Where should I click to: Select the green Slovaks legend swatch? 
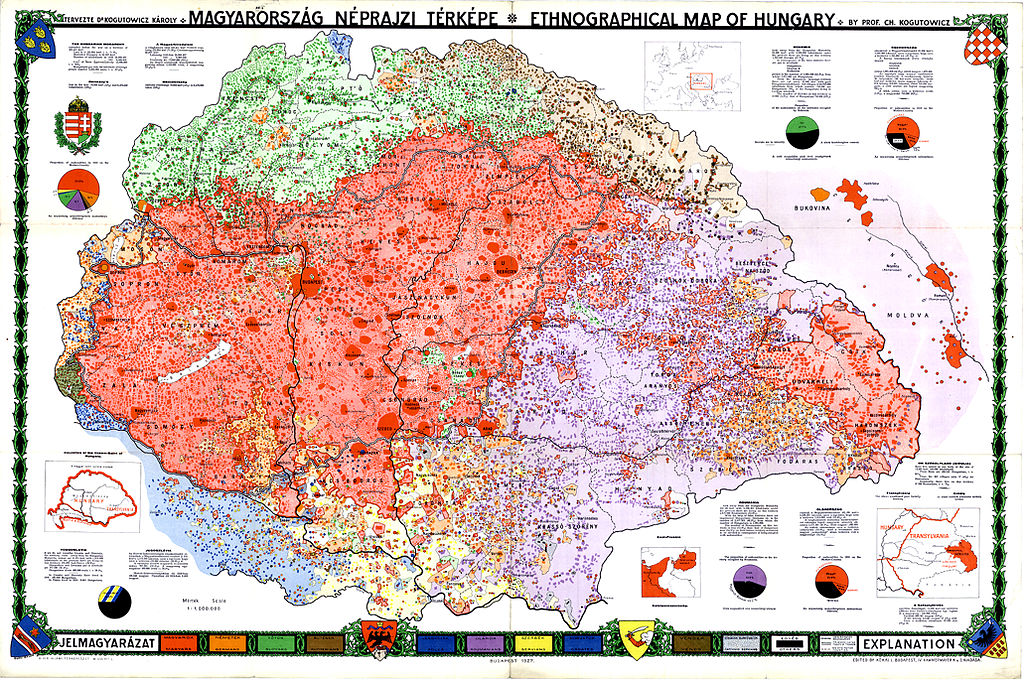275,643
